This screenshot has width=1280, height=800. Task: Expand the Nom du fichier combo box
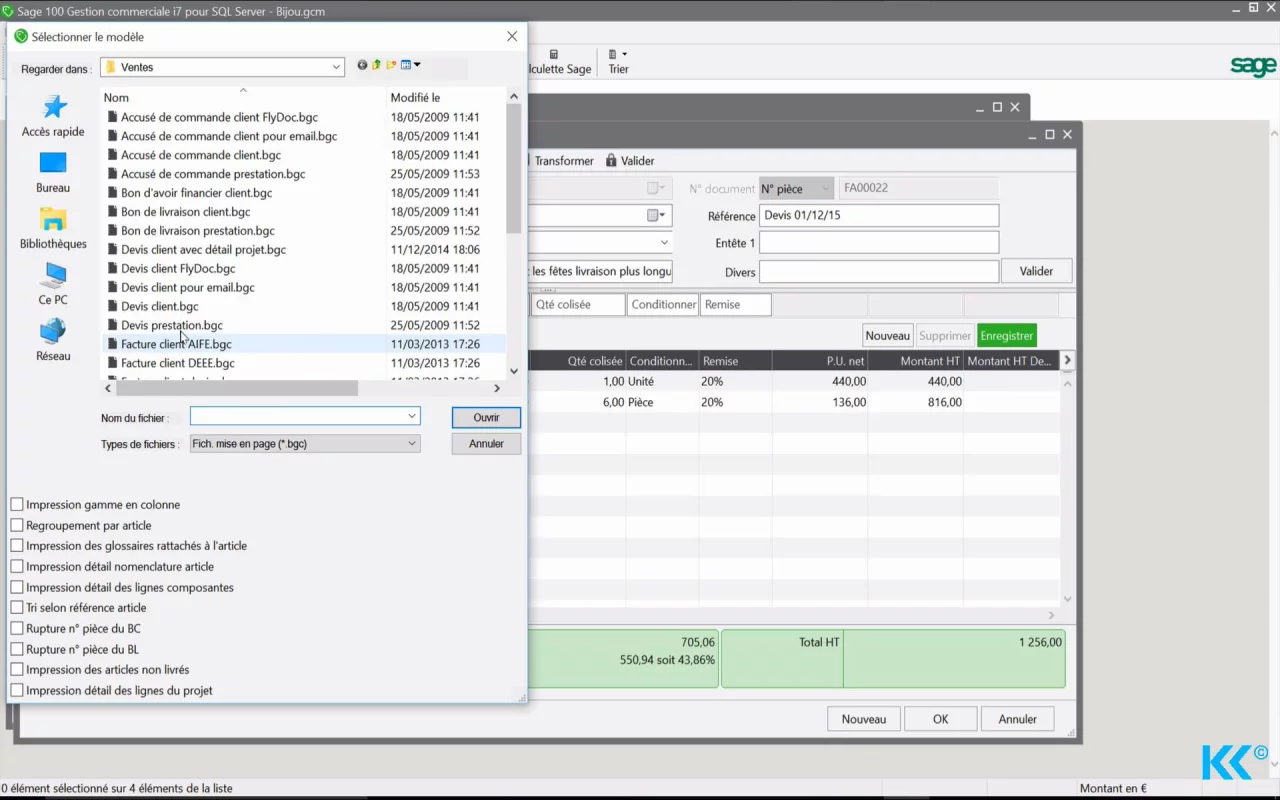[412, 415]
